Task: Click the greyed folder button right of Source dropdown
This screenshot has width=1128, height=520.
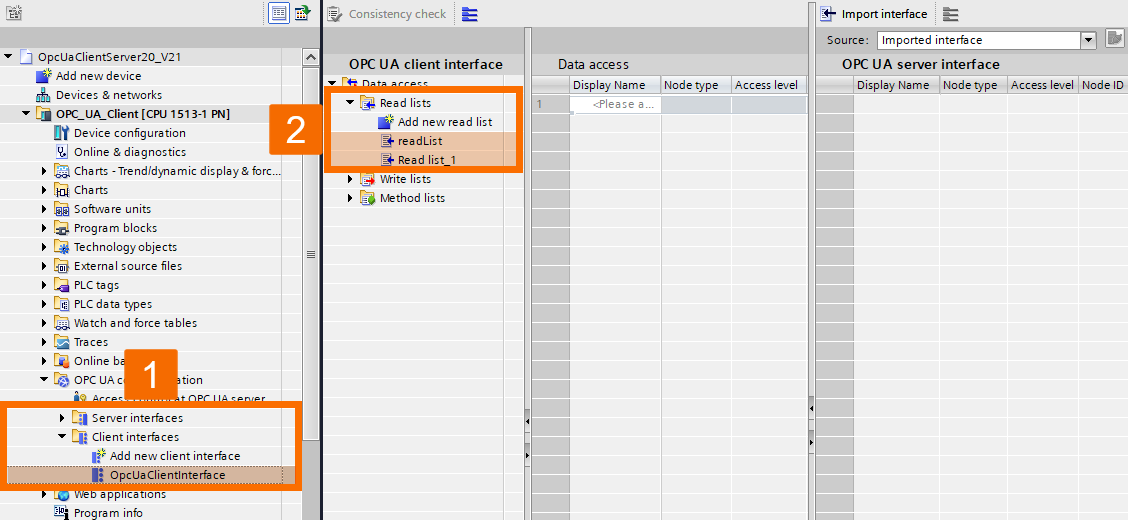Action: pyautogui.click(x=1114, y=39)
